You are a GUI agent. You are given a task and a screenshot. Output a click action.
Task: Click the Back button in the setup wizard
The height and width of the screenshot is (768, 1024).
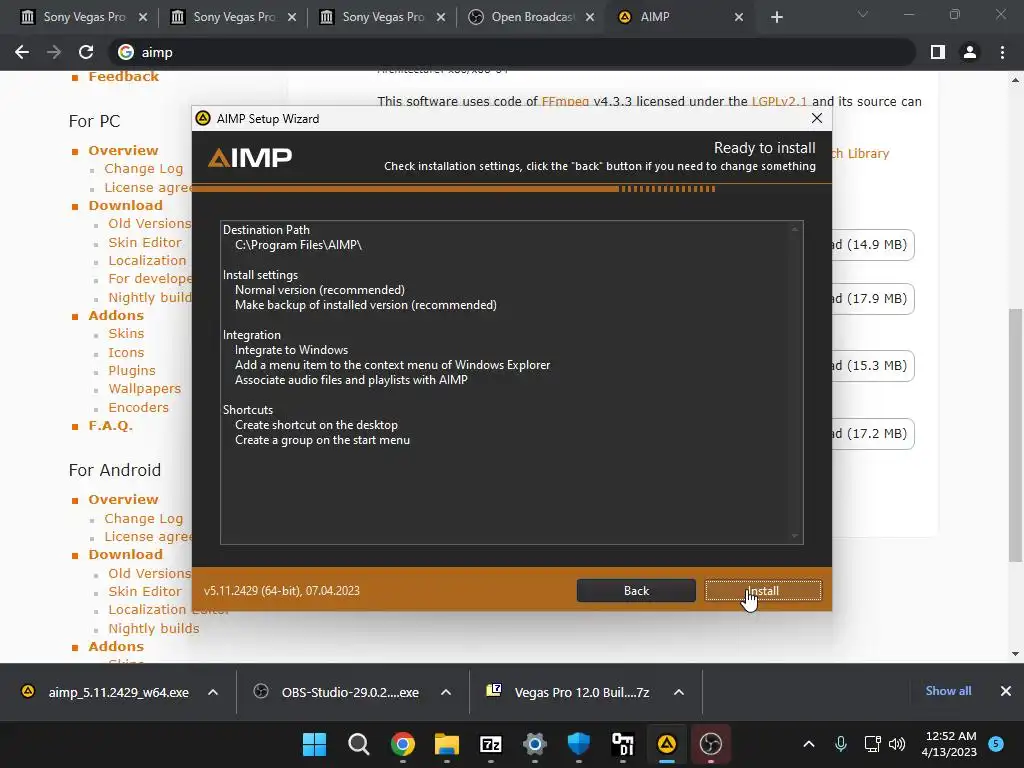click(x=636, y=590)
